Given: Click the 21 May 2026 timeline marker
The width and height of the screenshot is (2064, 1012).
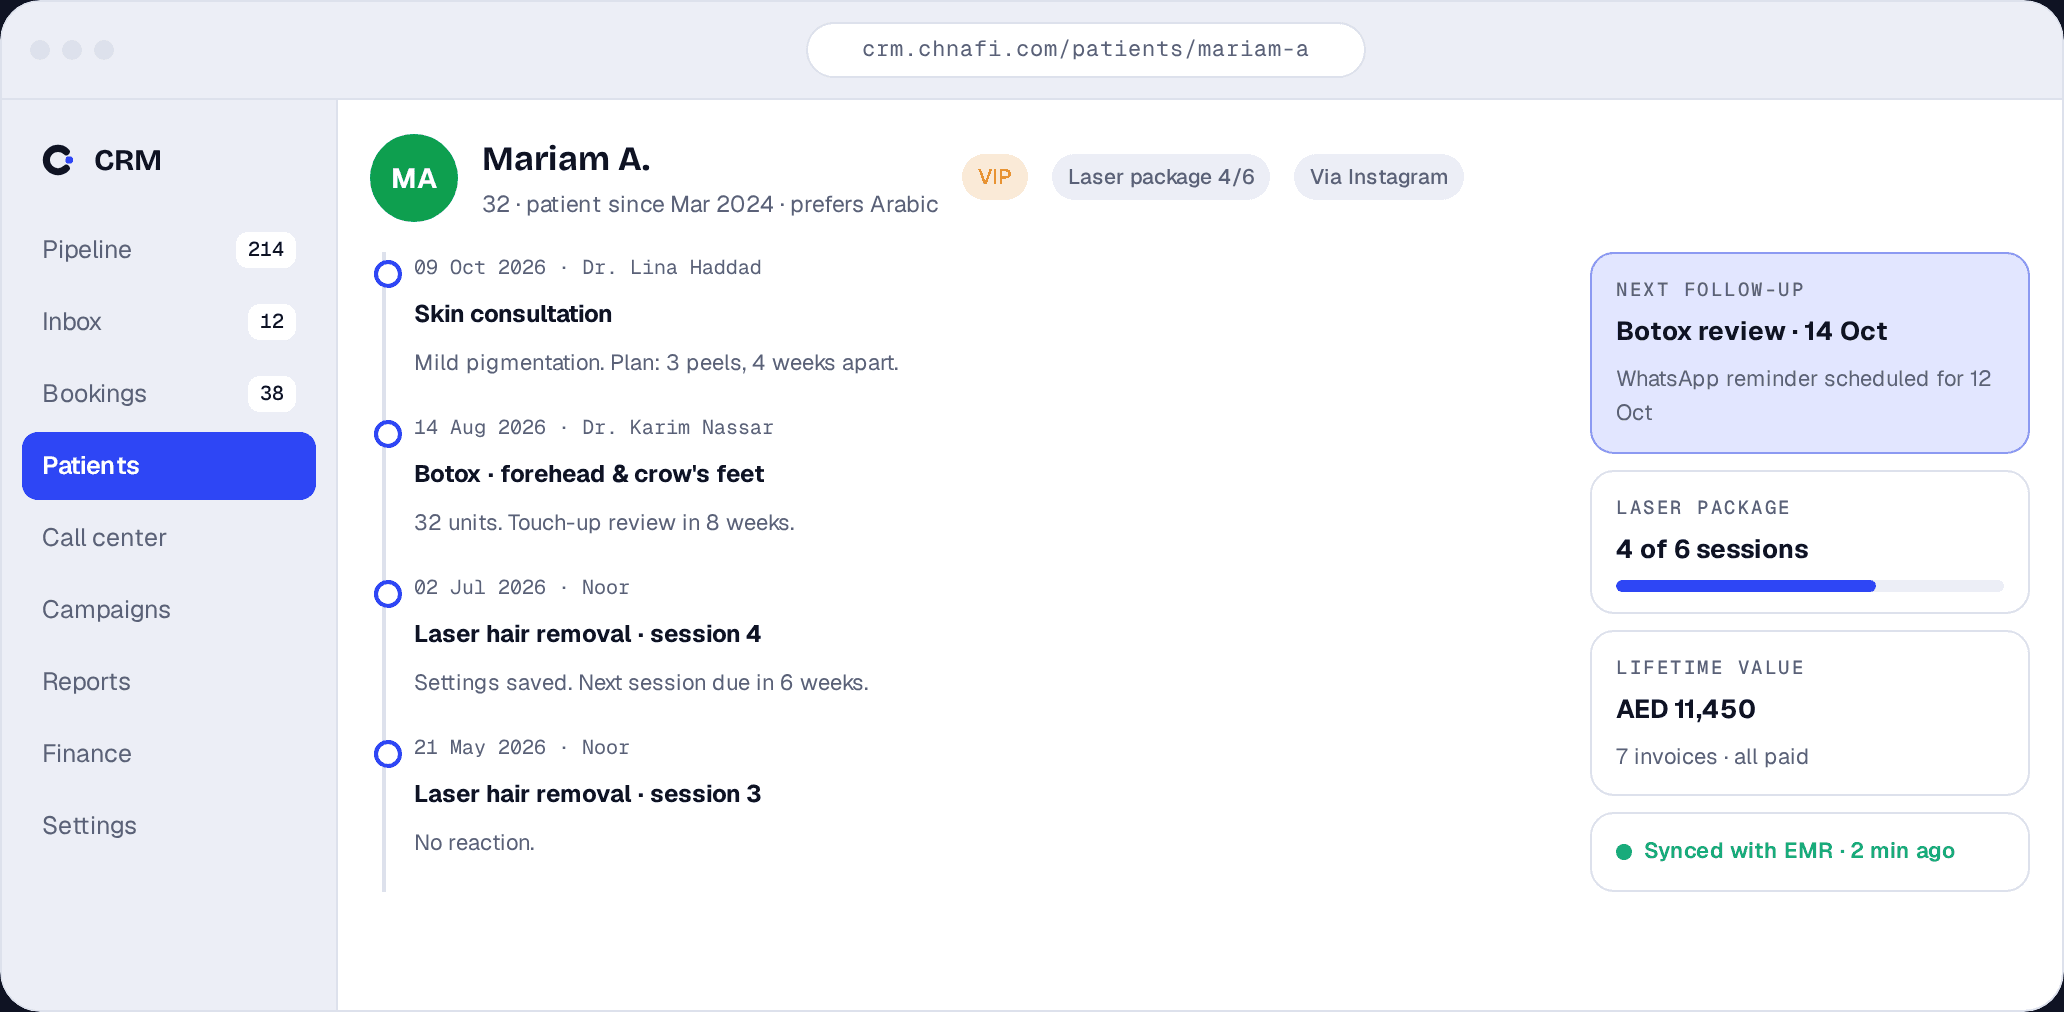Looking at the screenshot, I should pyautogui.click(x=388, y=754).
